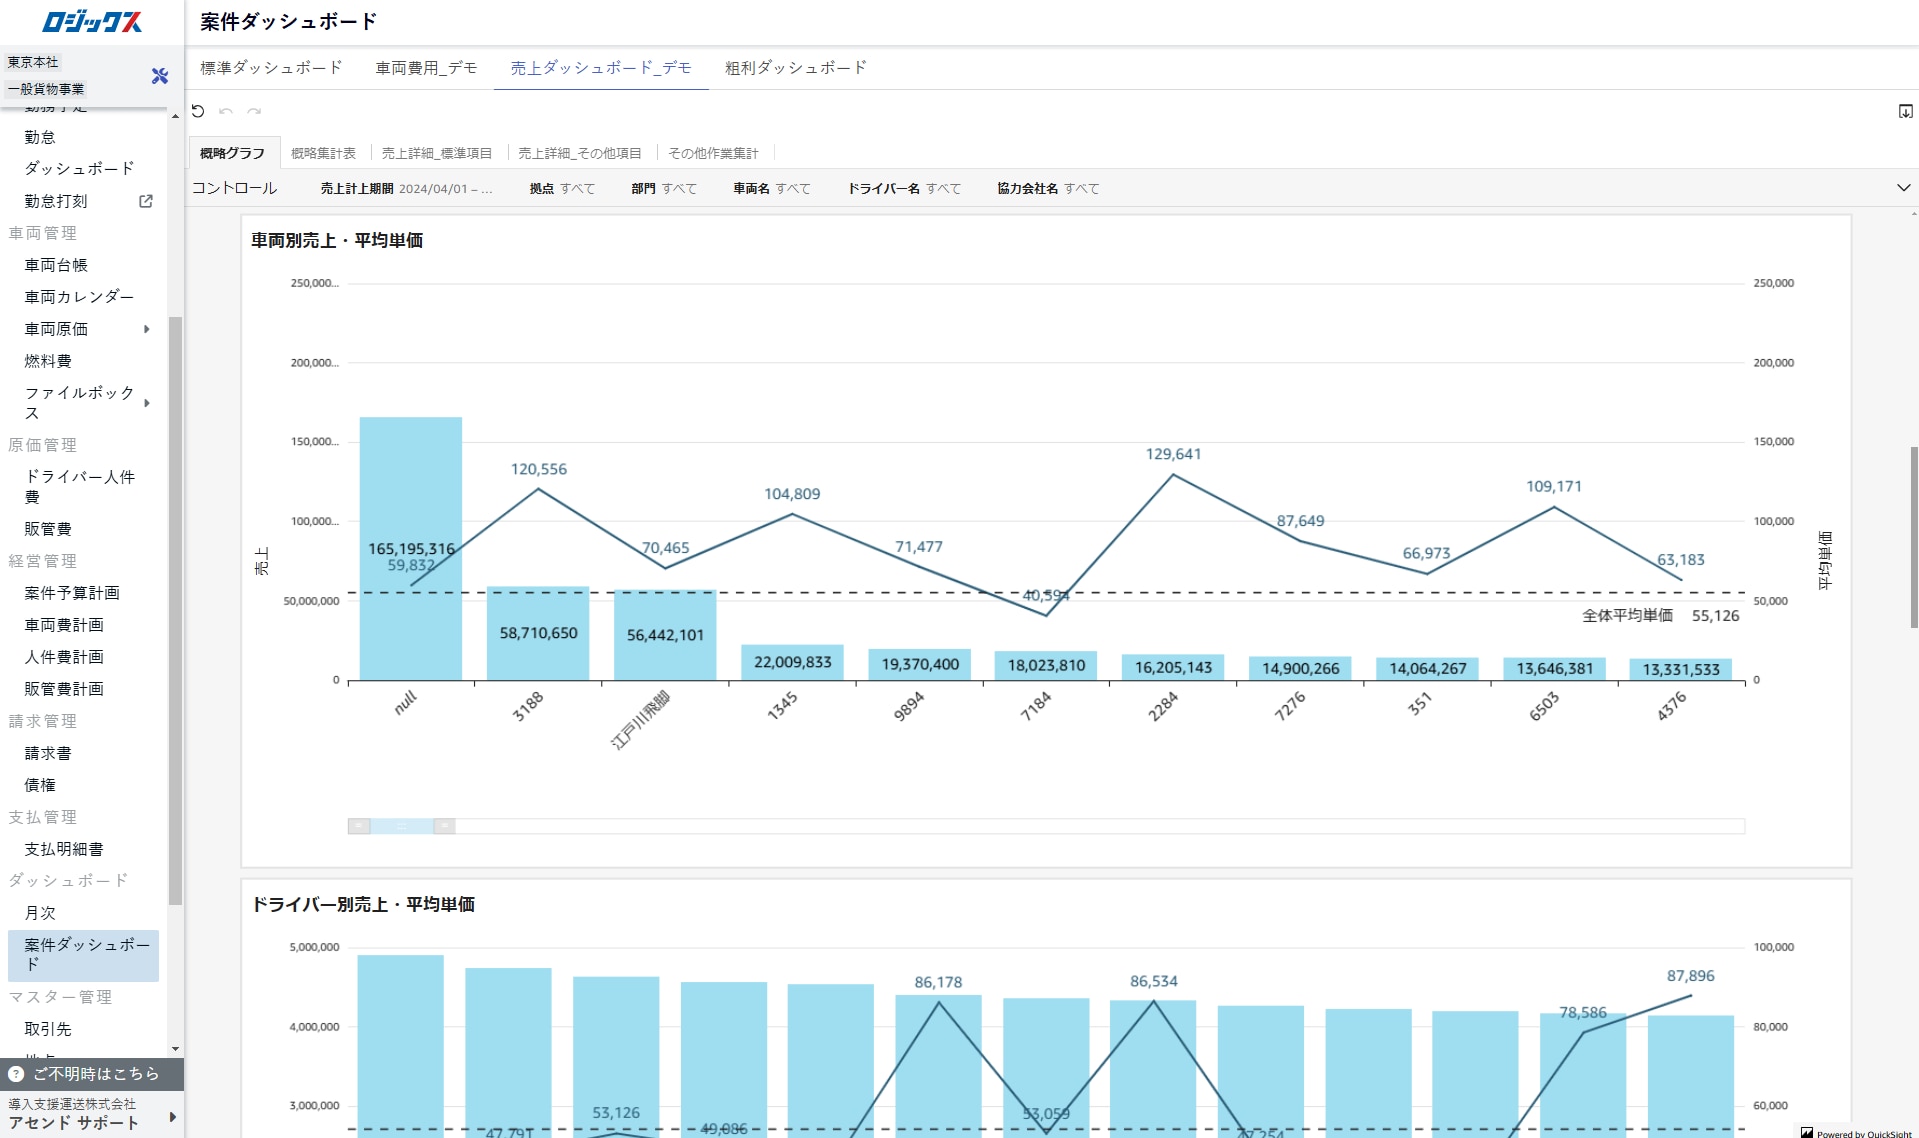Image resolution: width=1919 pixels, height=1138 pixels.
Task: Expand the controls panel chevron
Action: (x=1903, y=188)
